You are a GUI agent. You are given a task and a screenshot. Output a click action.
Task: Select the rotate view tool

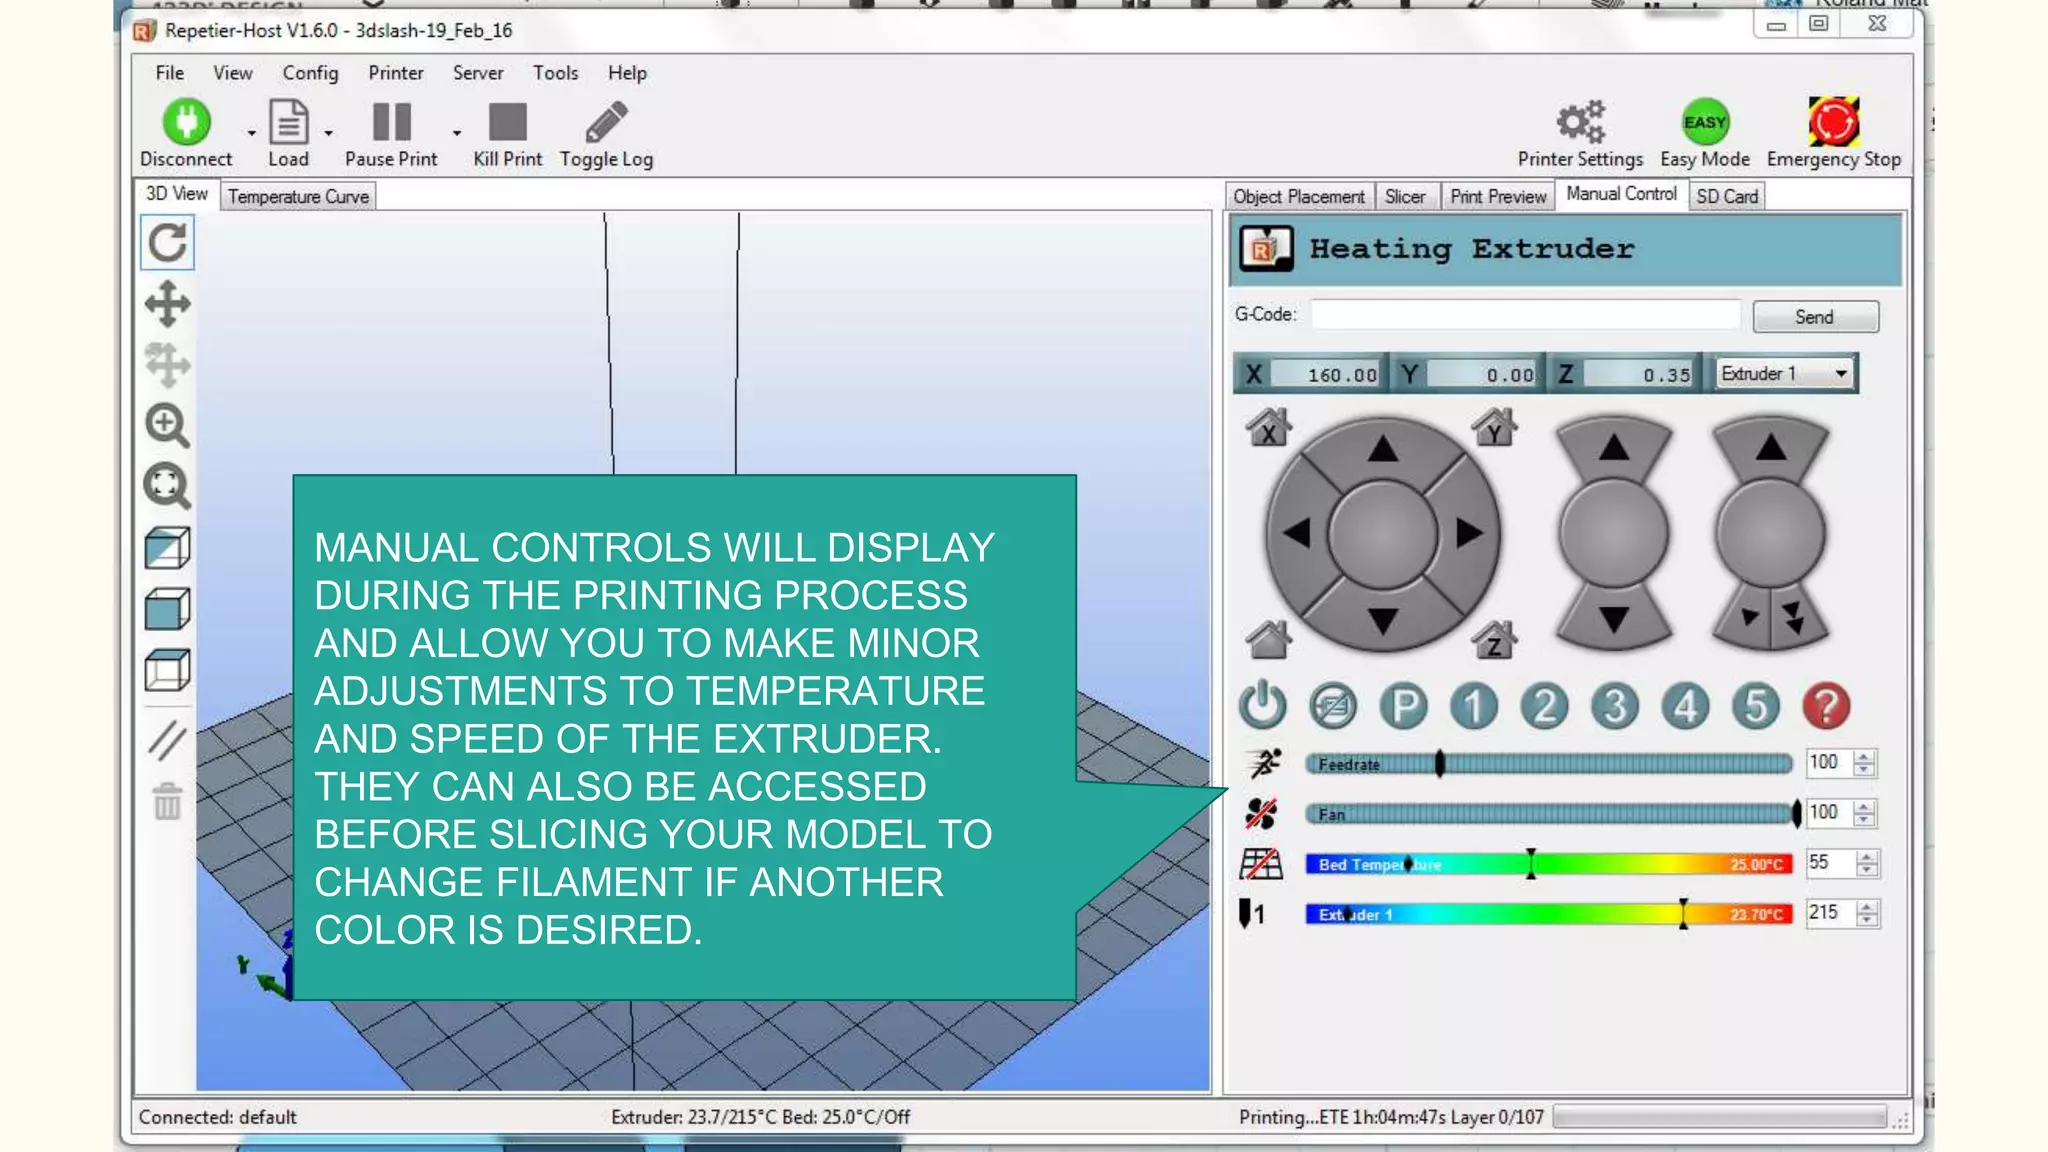tap(167, 243)
